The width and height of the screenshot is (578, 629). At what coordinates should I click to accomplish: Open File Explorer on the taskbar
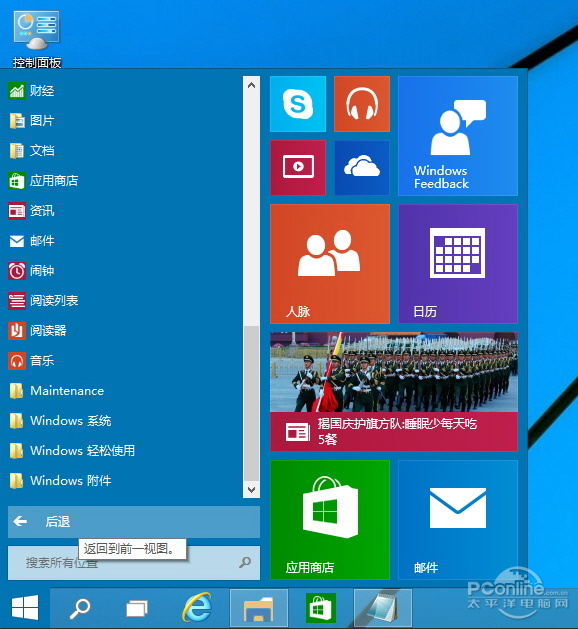click(259, 608)
